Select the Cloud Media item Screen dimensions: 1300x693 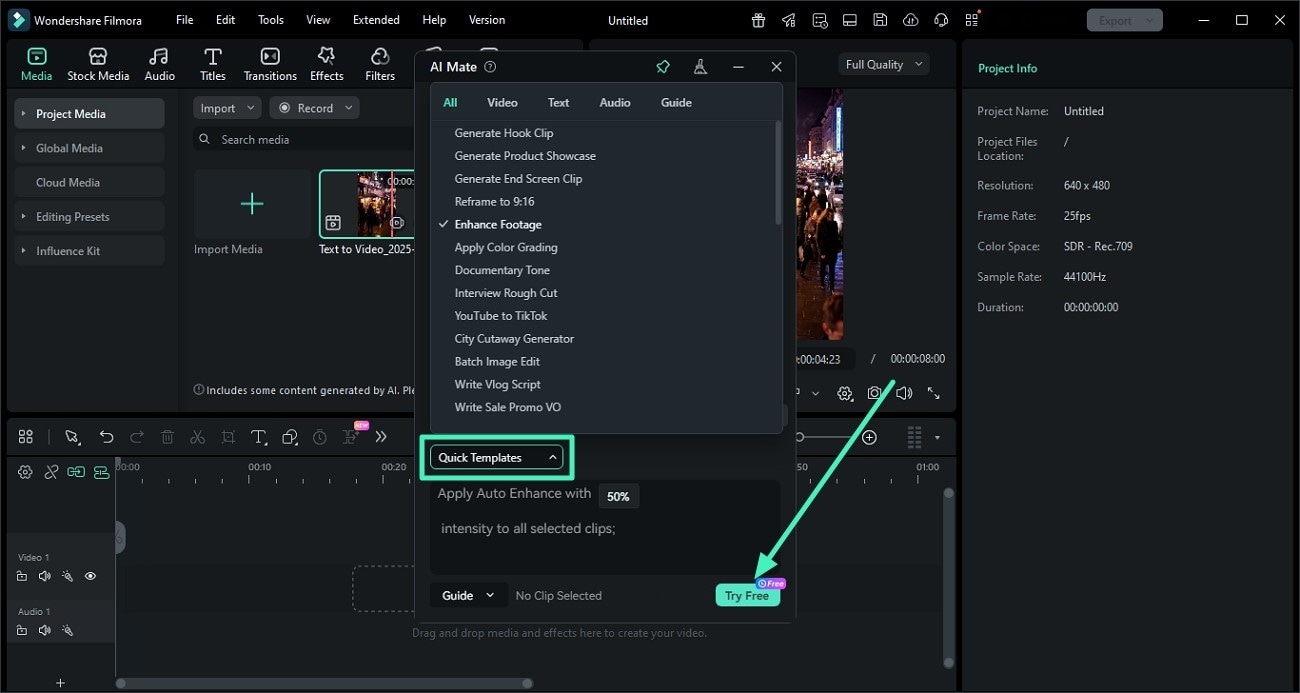pyautogui.click(x=89, y=182)
